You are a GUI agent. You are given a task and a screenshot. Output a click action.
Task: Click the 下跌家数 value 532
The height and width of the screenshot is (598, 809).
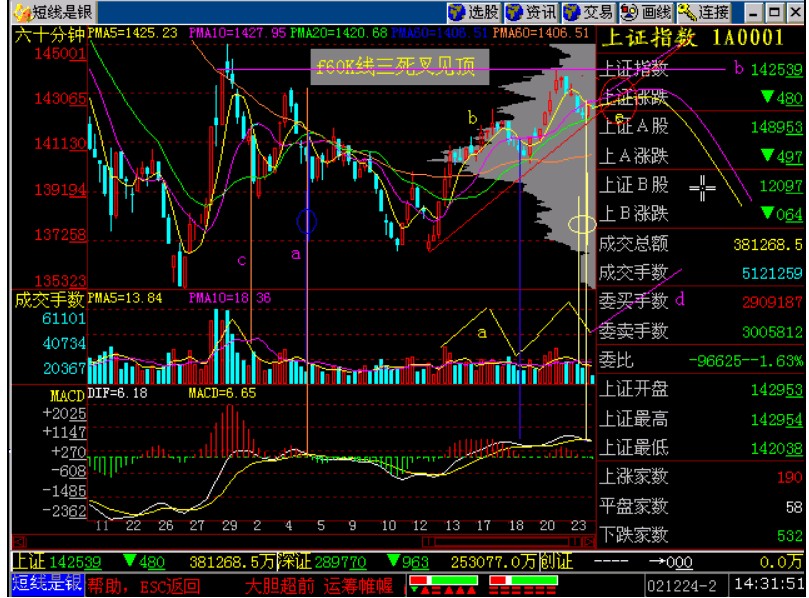[789, 536]
